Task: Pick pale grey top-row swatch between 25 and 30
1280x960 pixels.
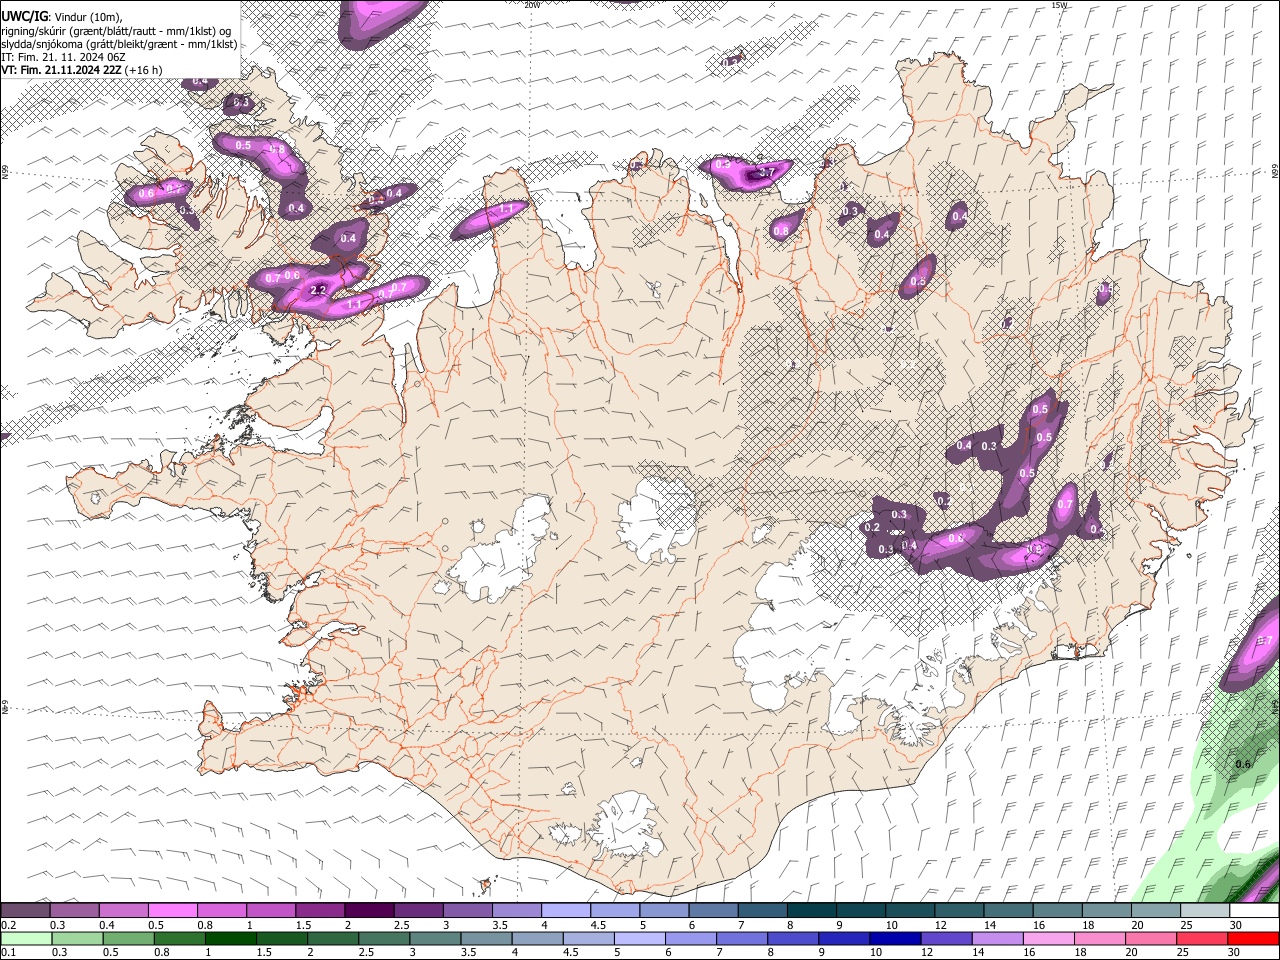Action: point(1205,911)
